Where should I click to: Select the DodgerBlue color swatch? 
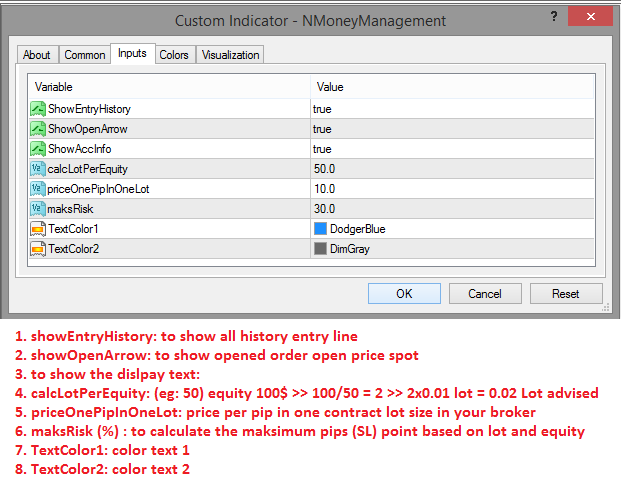point(321,229)
